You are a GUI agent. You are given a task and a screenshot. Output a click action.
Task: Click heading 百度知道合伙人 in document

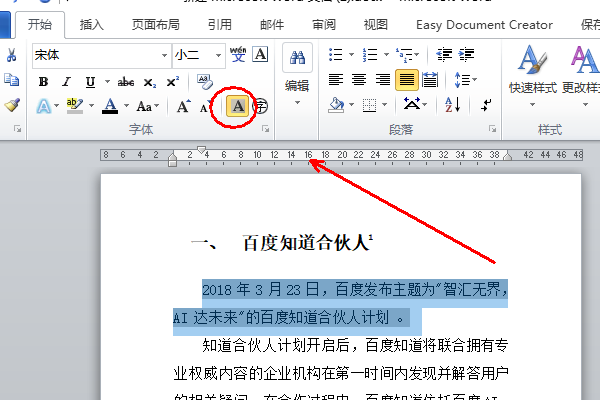pyautogui.click(x=306, y=243)
